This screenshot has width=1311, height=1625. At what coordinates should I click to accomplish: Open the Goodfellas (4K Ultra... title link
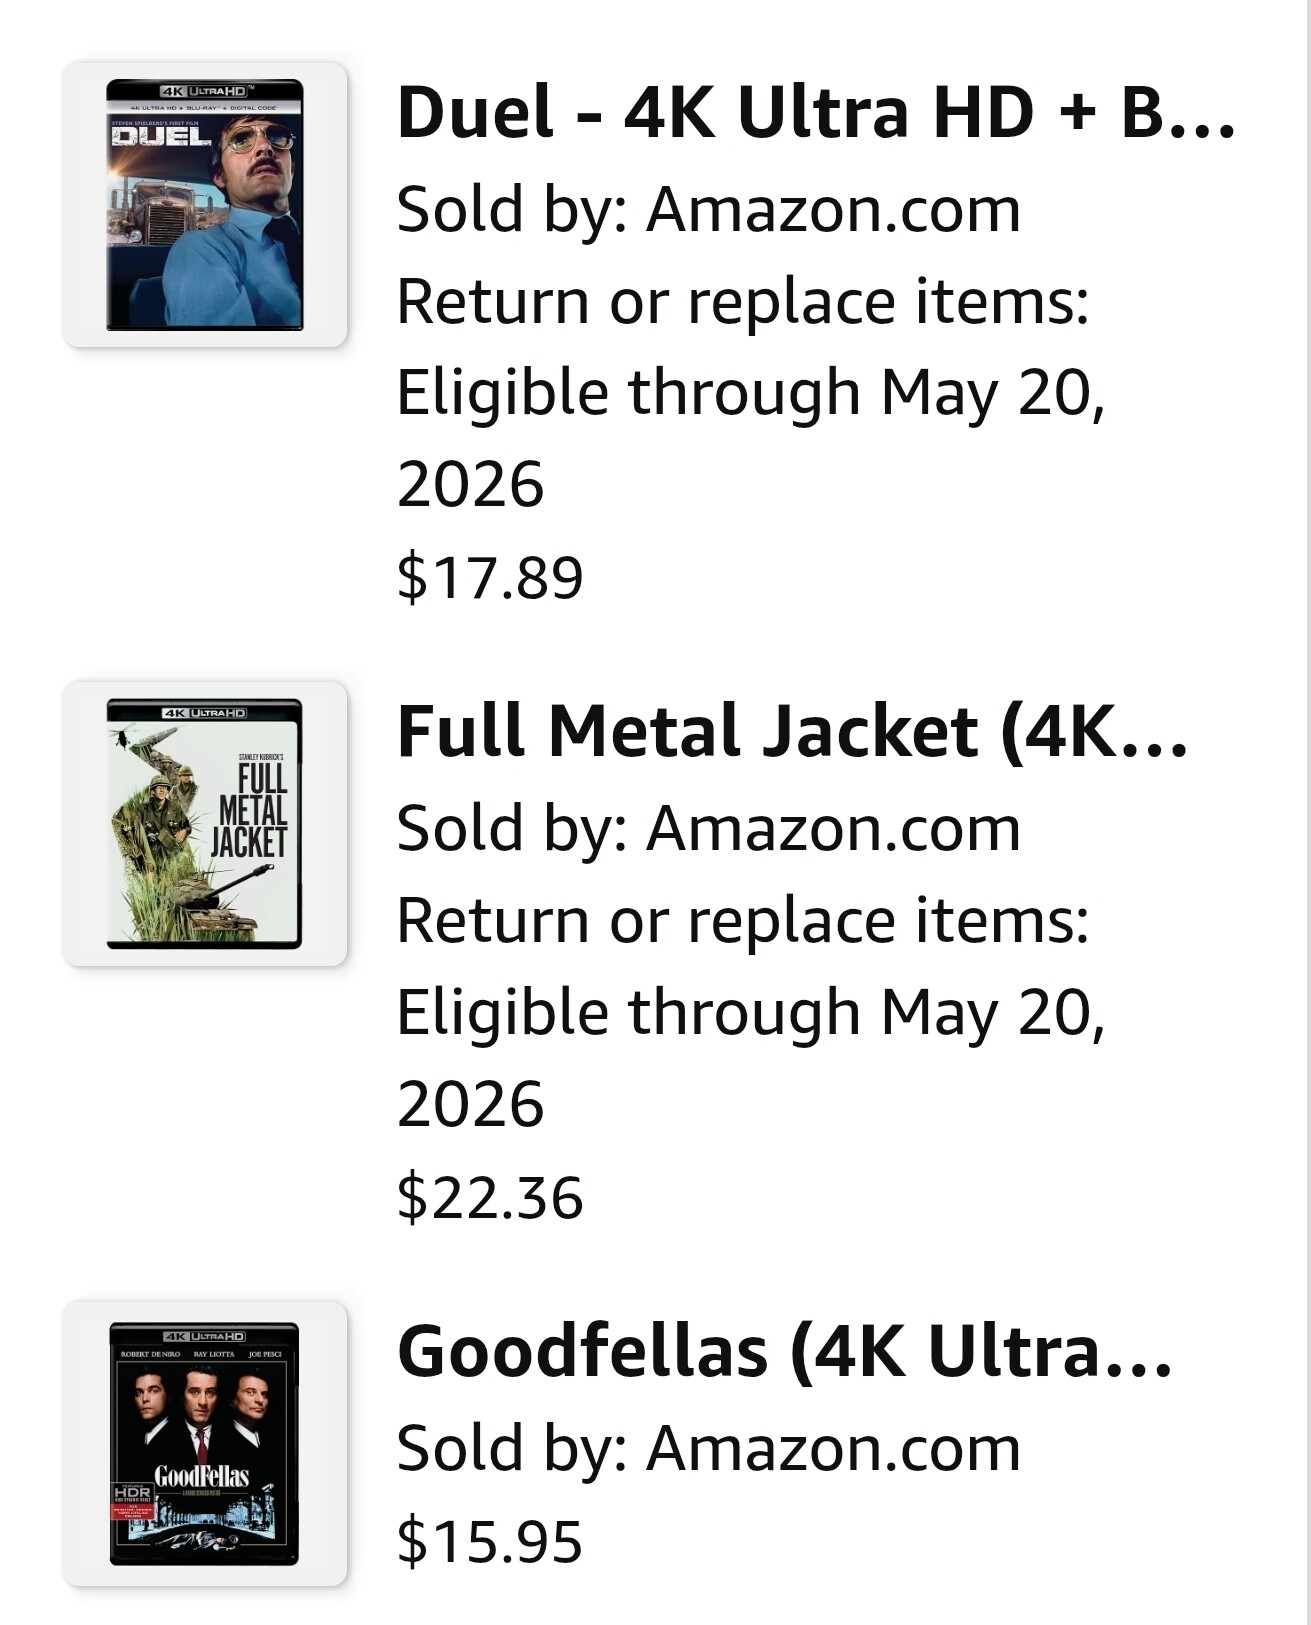[x=784, y=1350]
